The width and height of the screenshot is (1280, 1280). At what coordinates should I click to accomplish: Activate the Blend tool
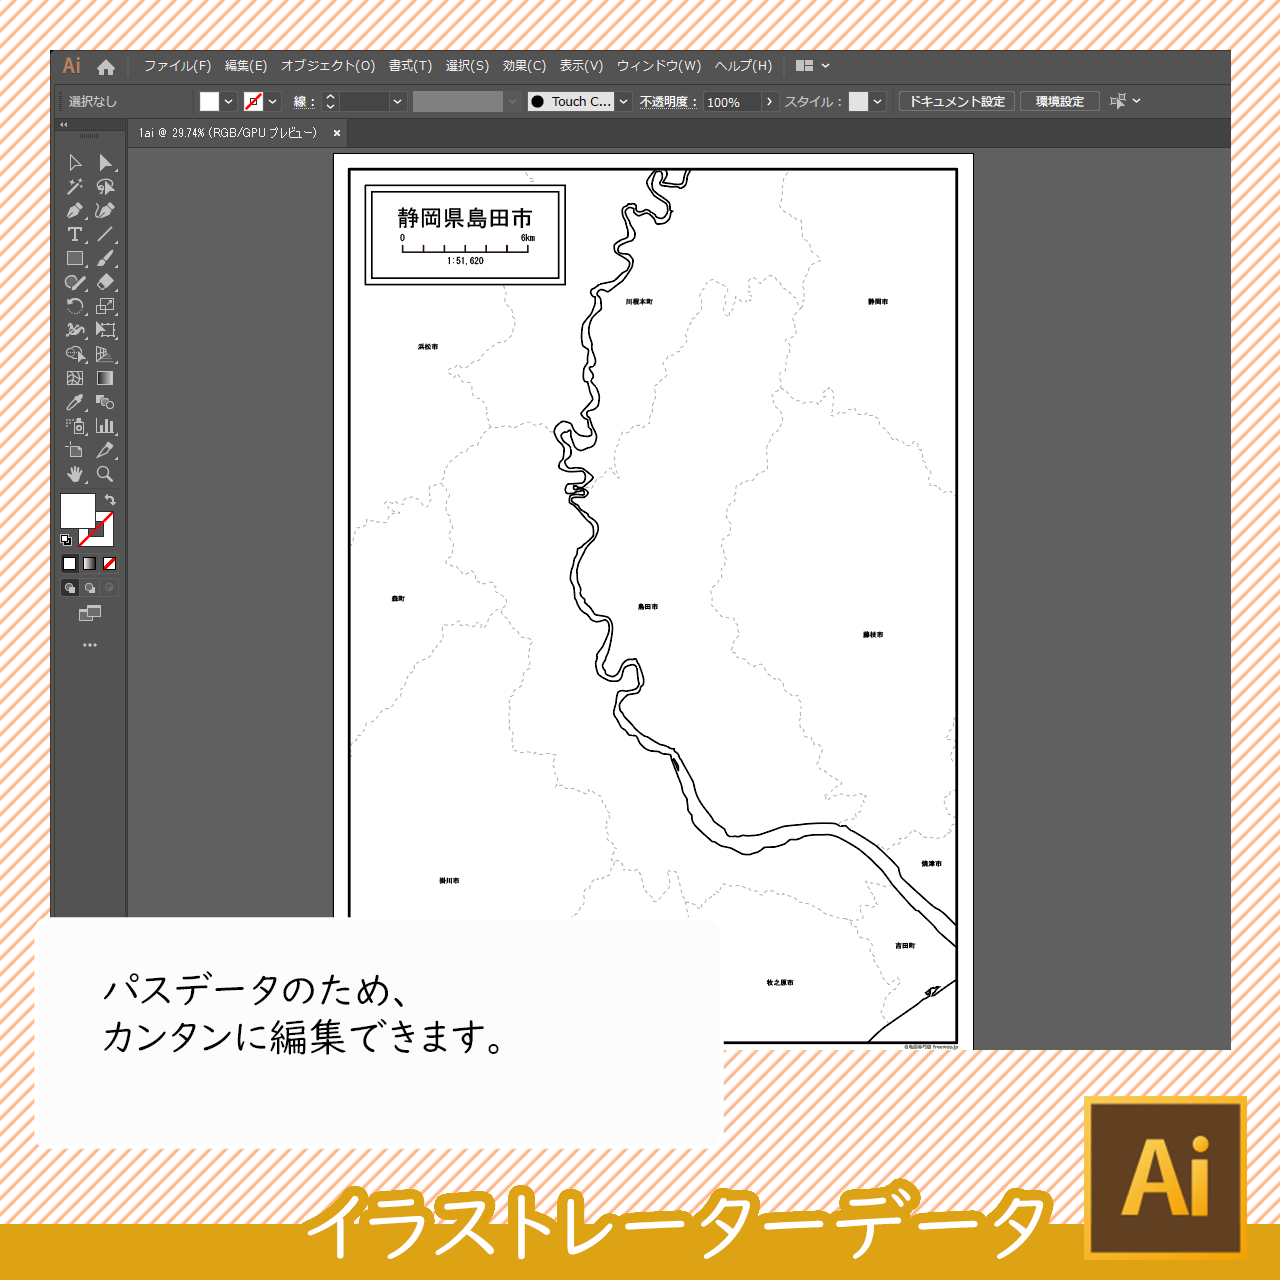105,402
